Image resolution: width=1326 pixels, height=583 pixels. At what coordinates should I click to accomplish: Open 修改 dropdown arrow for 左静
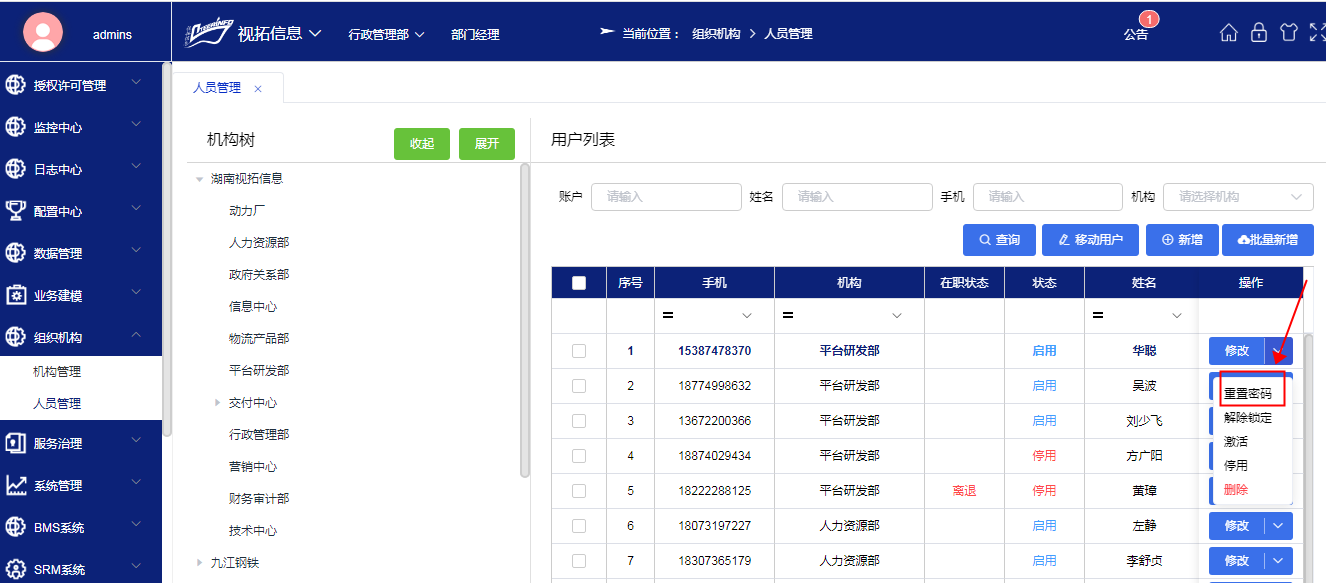tap(1279, 526)
